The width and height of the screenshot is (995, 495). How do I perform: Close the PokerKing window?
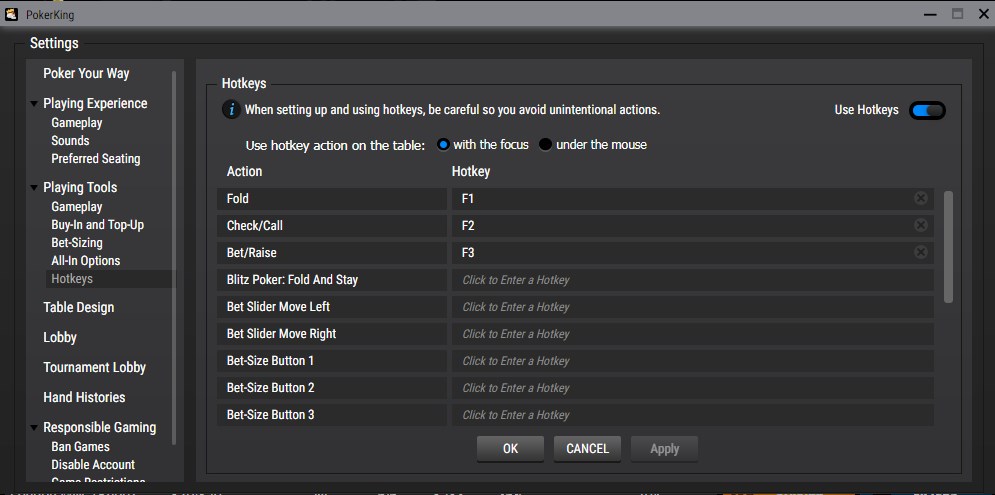click(x=983, y=14)
